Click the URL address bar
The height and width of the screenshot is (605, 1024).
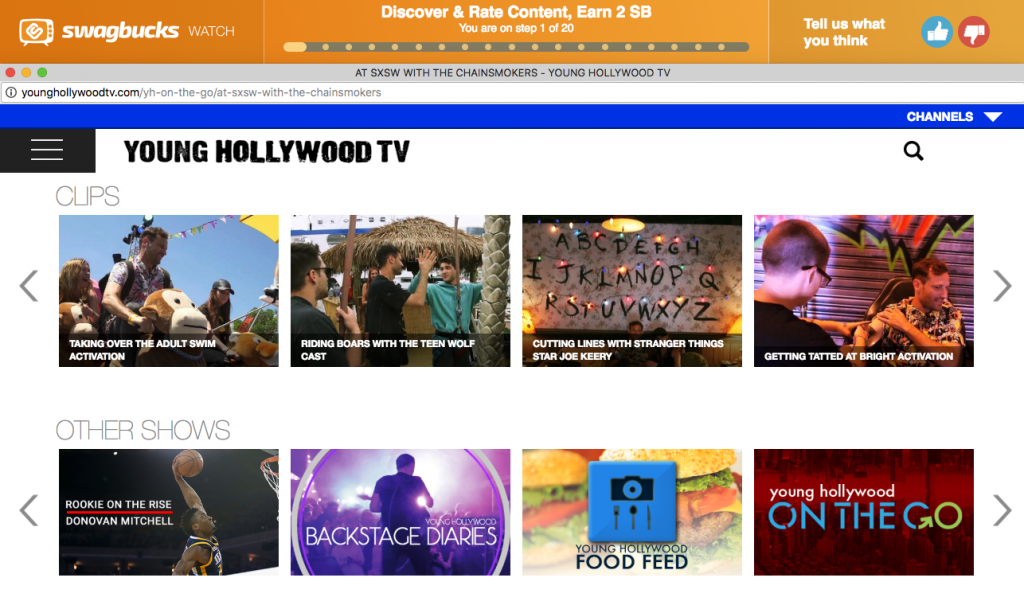pos(512,92)
